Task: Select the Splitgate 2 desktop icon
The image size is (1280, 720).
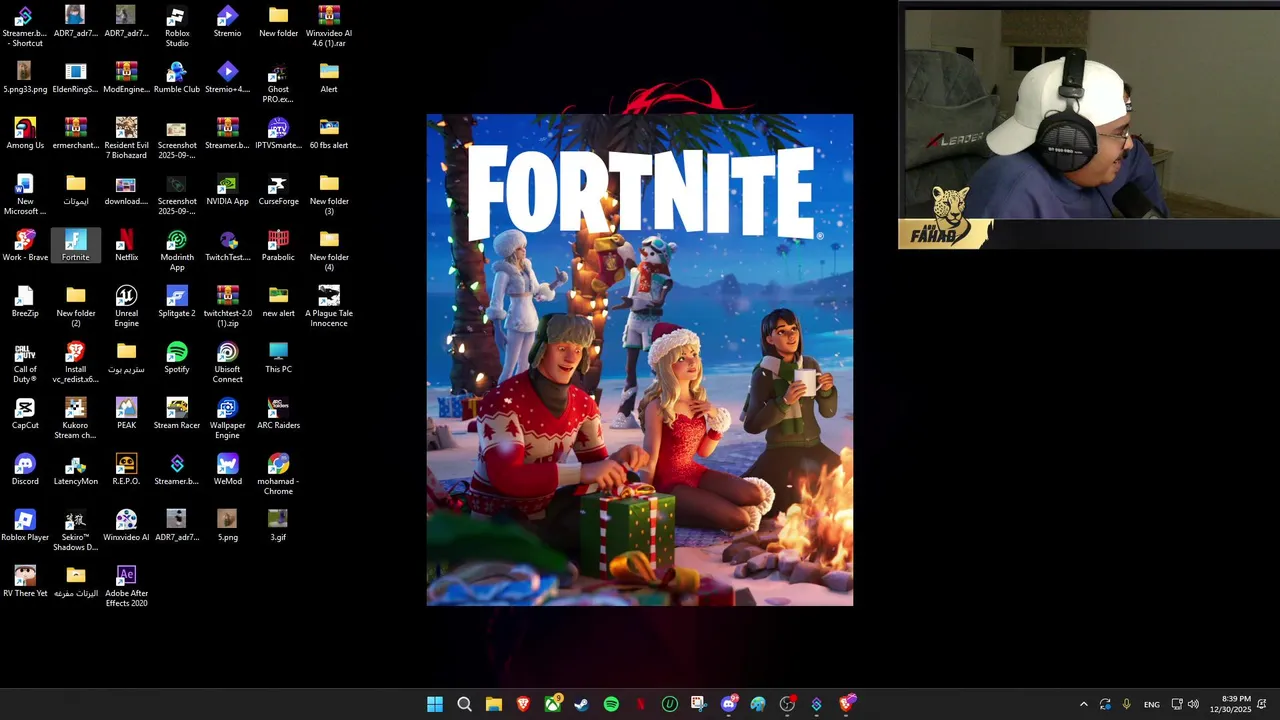Action: [177, 301]
